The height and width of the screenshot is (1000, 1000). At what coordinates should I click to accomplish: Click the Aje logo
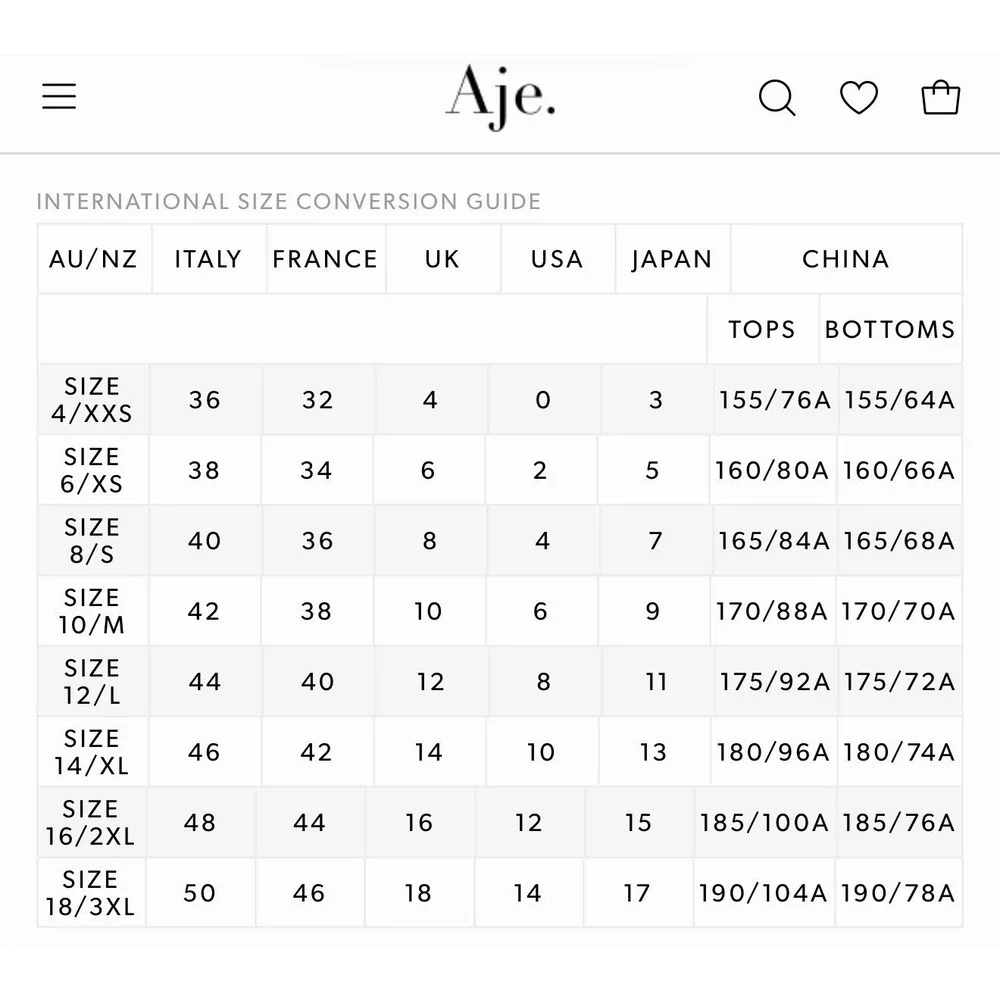point(499,97)
